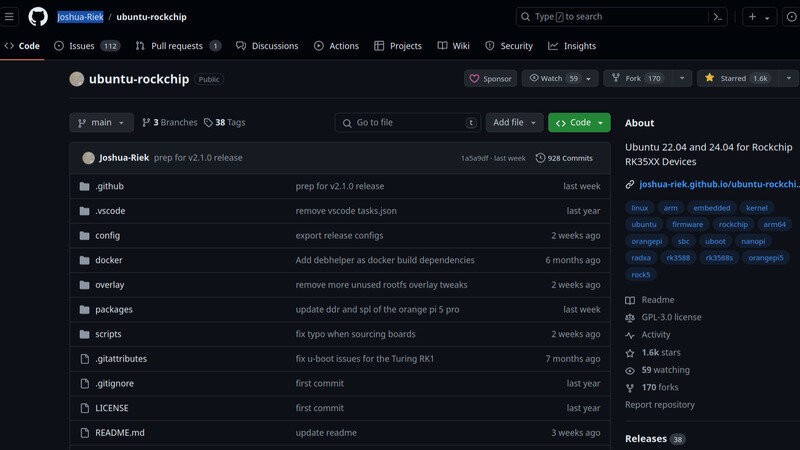Expand the Fork options arrow

click(x=681, y=78)
